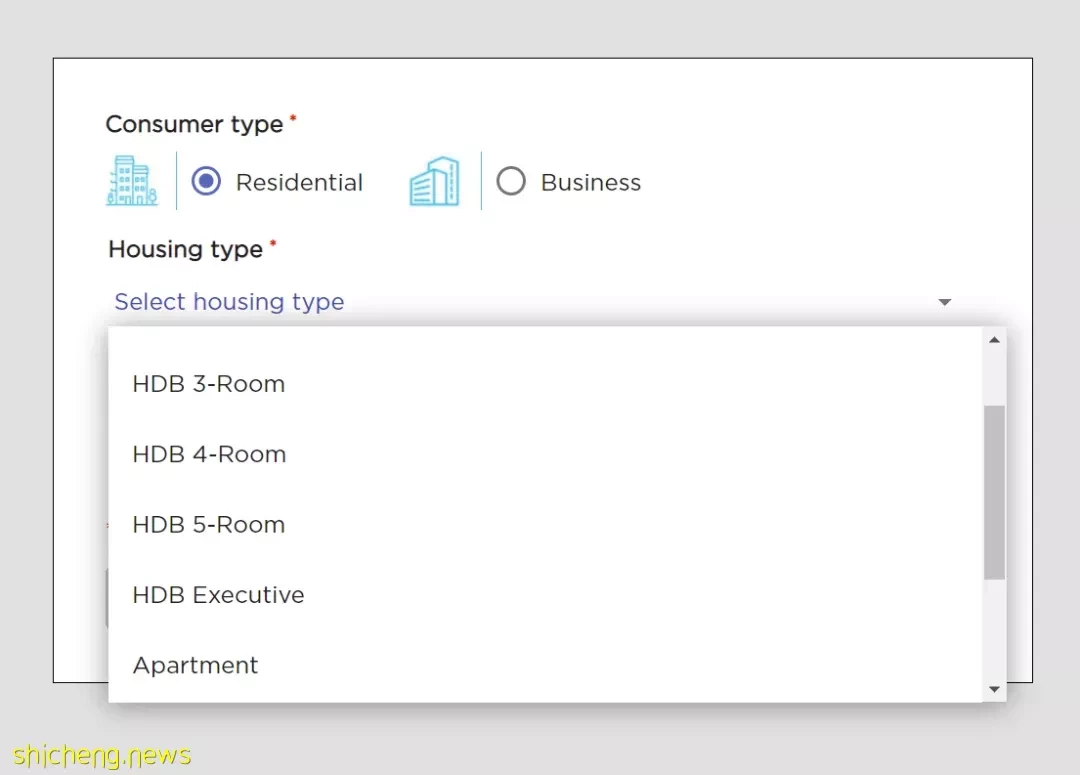Click the Business label text

(591, 183)
